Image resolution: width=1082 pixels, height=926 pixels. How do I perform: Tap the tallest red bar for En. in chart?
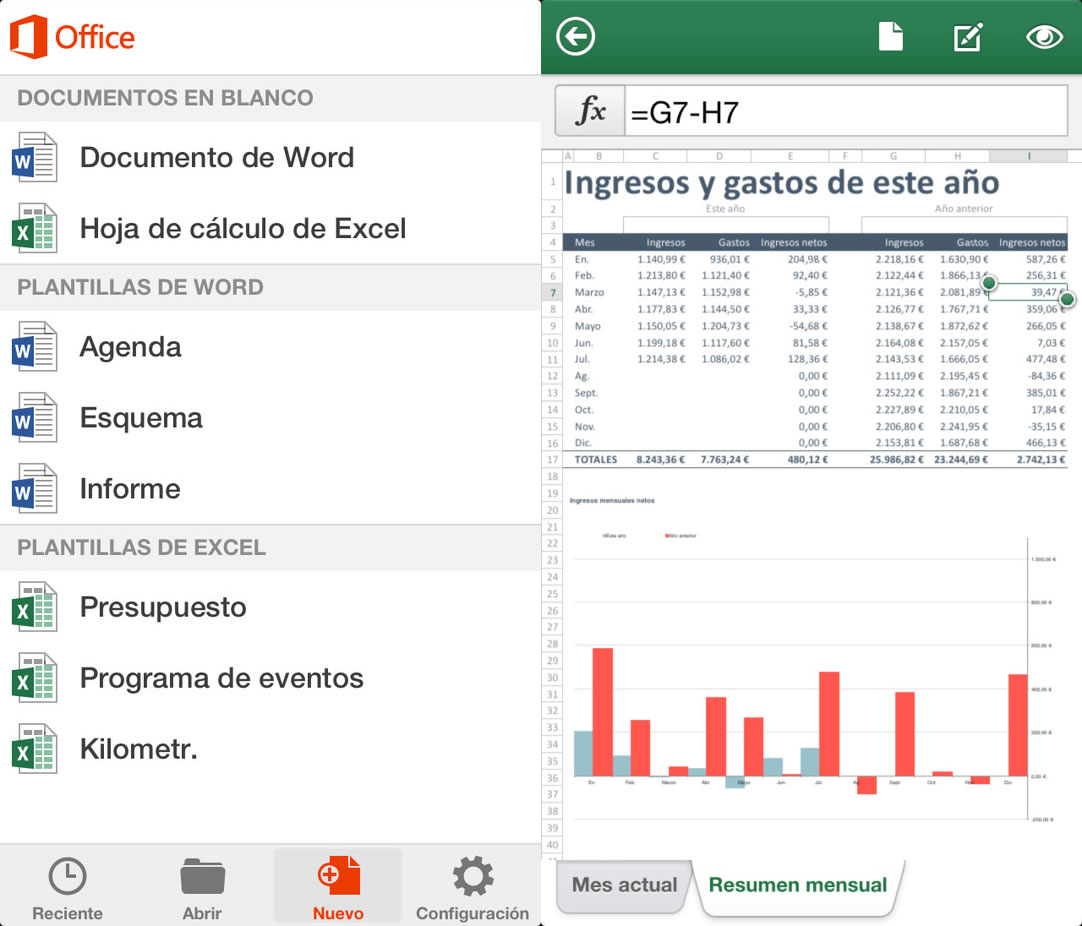[602, 712]
